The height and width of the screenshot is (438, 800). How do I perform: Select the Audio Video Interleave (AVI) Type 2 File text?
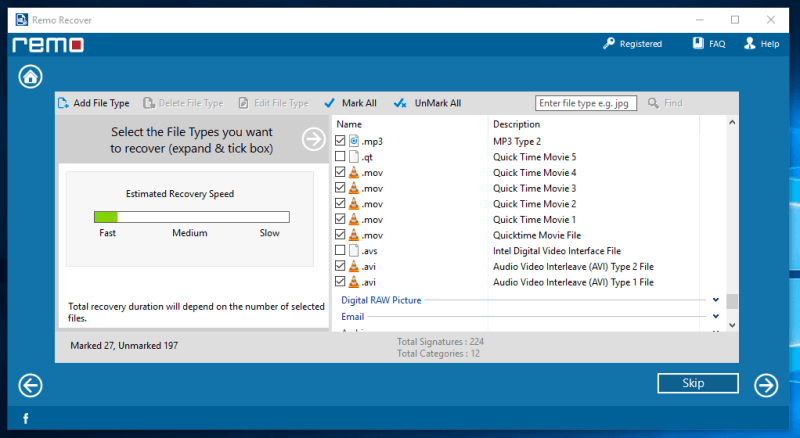click(573, 266)
